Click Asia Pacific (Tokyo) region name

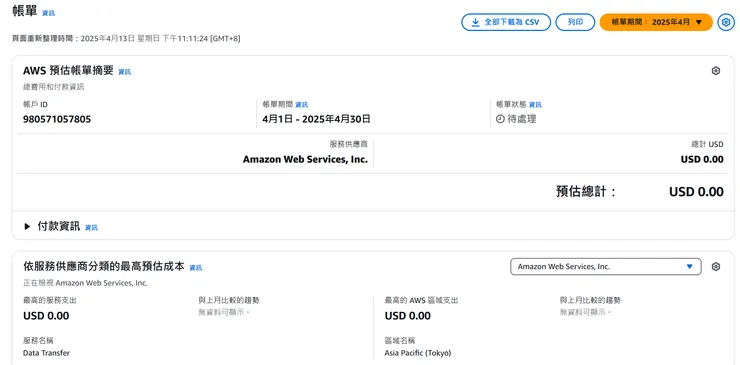(418, 353)
